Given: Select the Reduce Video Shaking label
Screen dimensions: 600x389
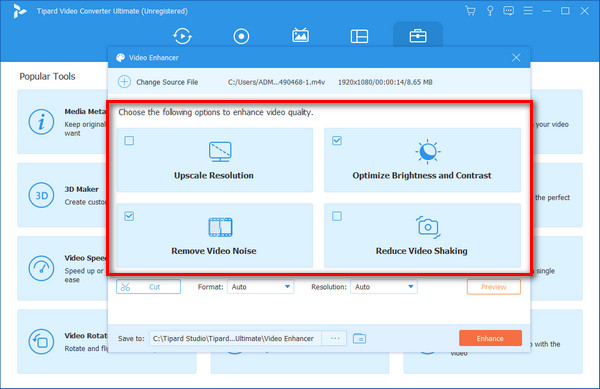Looking at the screenshot, I should pyautogui.click(x=421, y=251).
